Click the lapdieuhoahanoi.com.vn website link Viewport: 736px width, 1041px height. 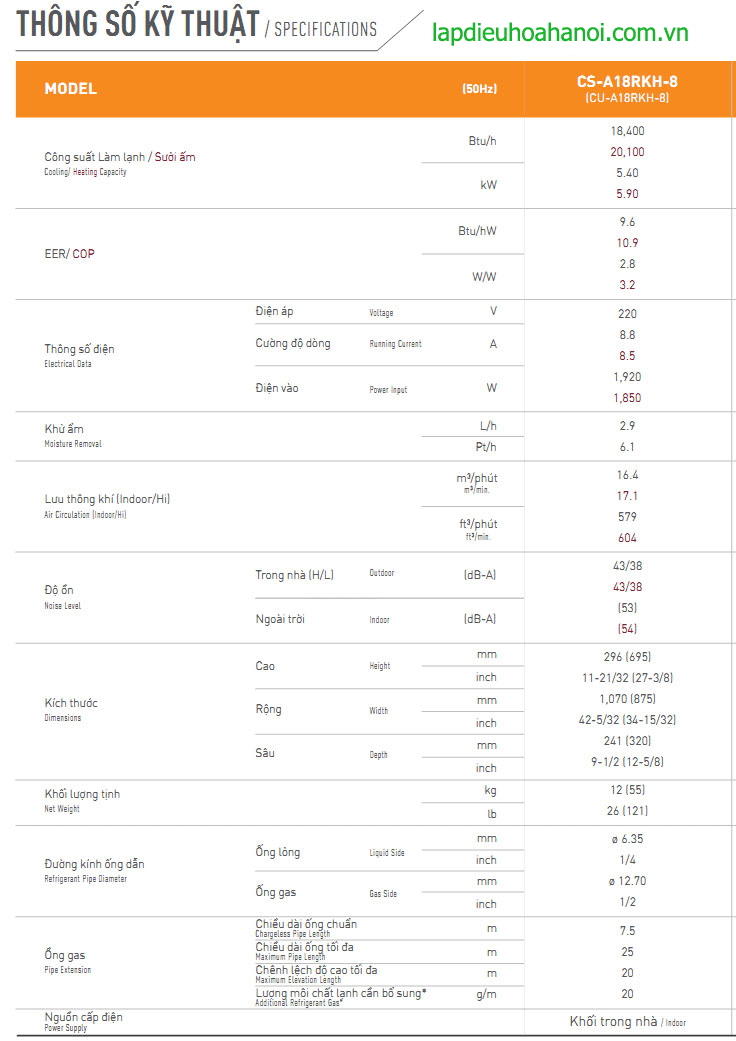[560, 34]
